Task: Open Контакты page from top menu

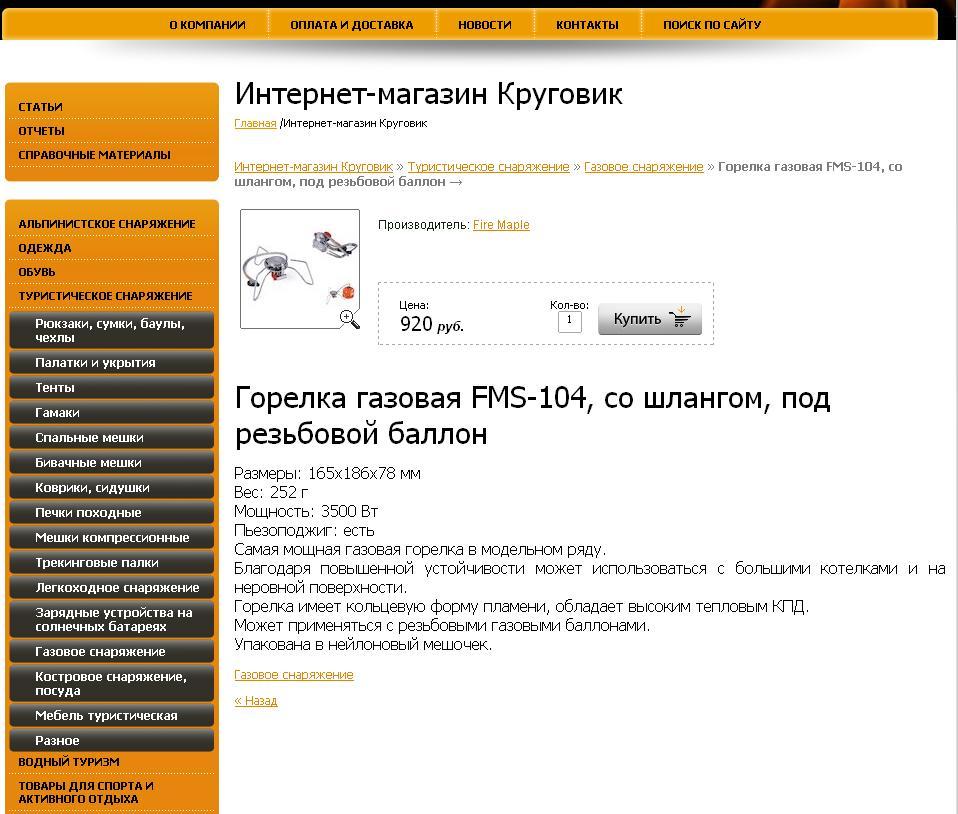Action: 587,25
